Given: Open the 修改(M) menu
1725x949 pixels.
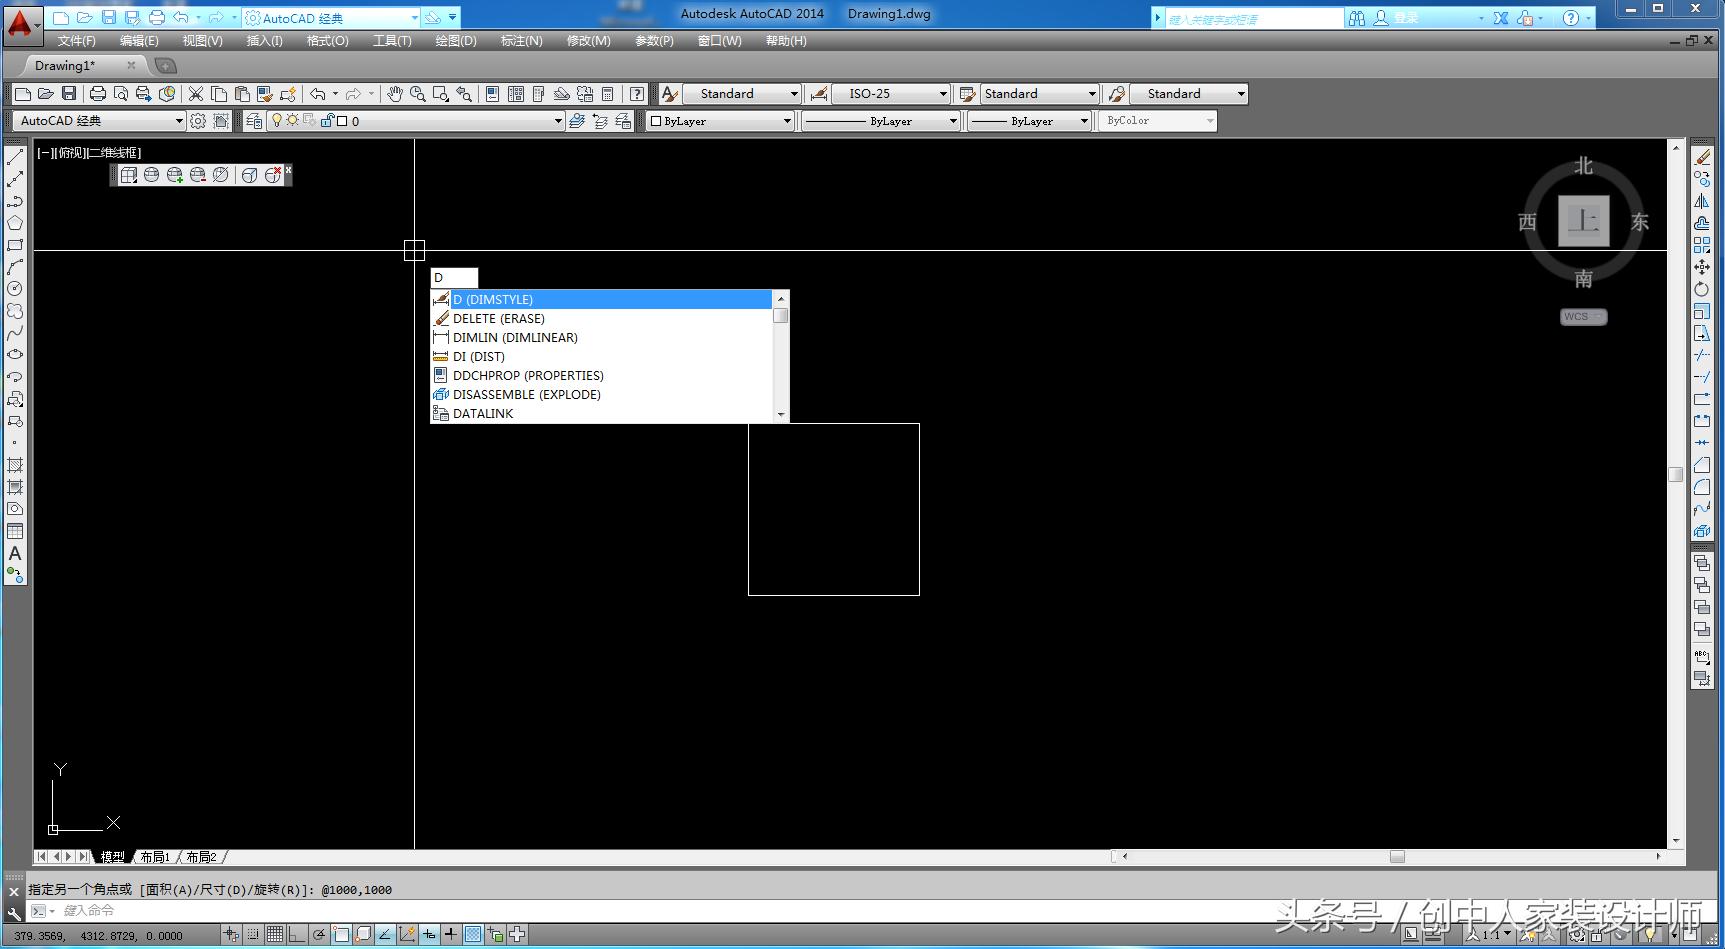Looking at the screenshot, I should (x=588, y=41).
